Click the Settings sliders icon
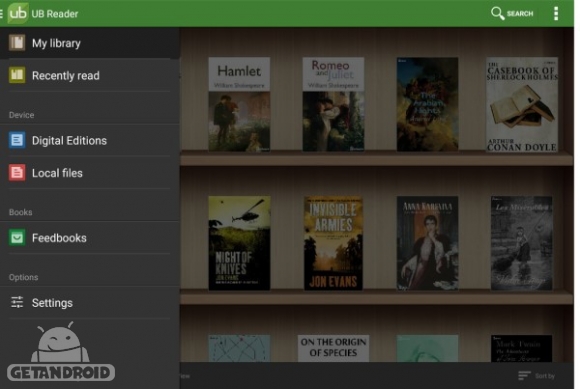The image size is (580, 389). [x=17, y=302]
